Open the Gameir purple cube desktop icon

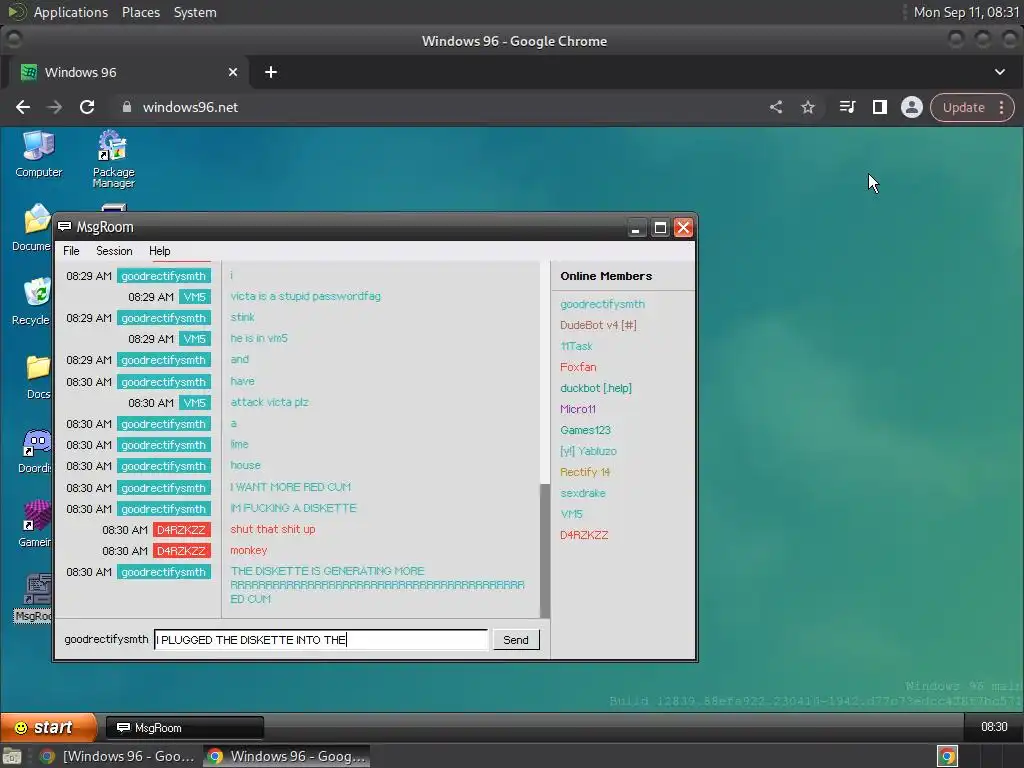[35, 524]
